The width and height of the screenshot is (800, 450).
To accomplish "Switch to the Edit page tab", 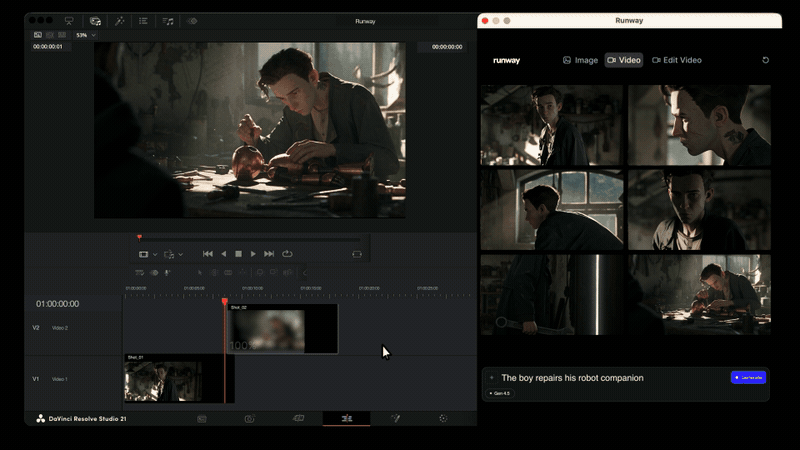I will tap(298, 418).
